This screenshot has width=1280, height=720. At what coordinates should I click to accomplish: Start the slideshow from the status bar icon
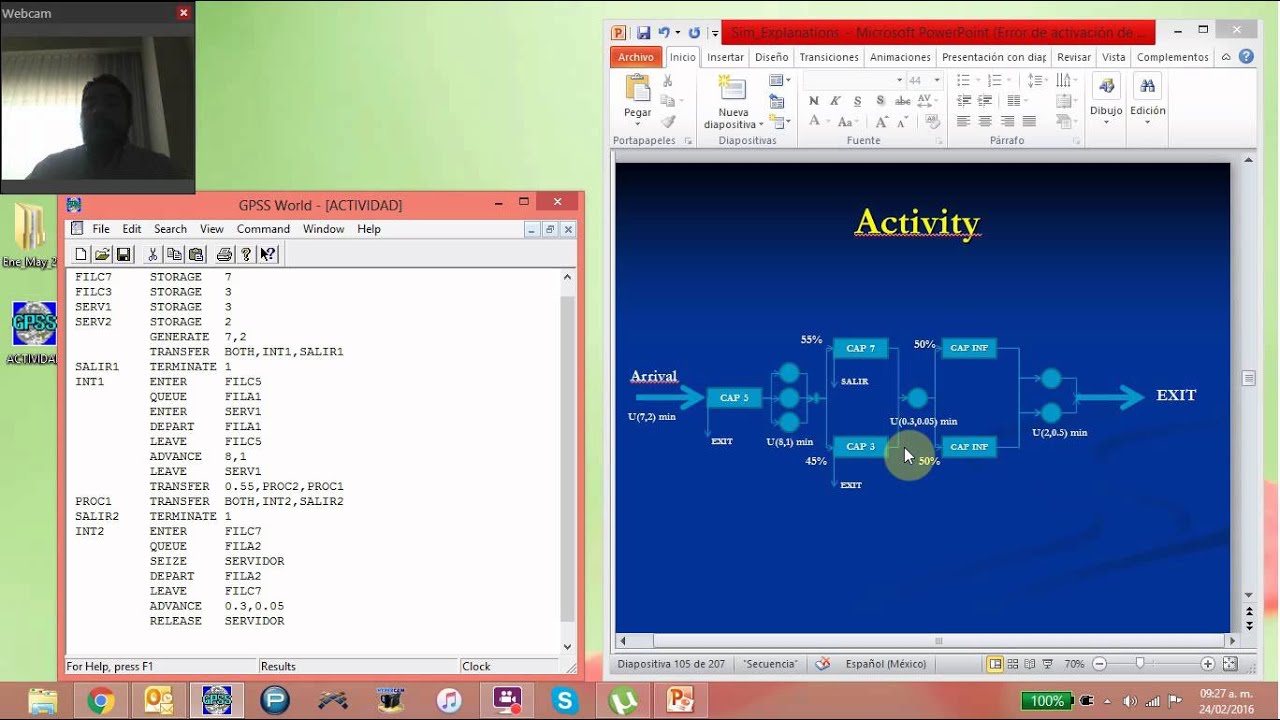pos(1047,664)
